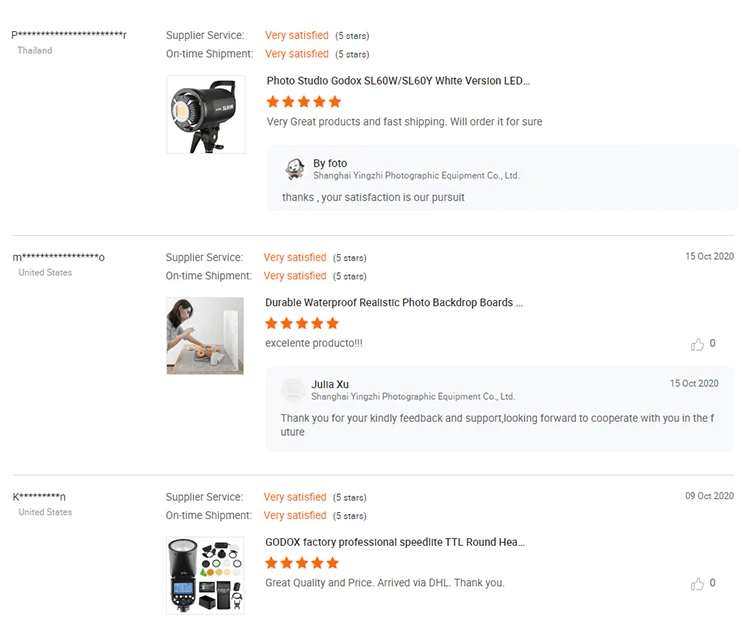Screen dimensions: 750x630
Task: Click the Thailand reviewer's masked username
Action: click(69, 35)
